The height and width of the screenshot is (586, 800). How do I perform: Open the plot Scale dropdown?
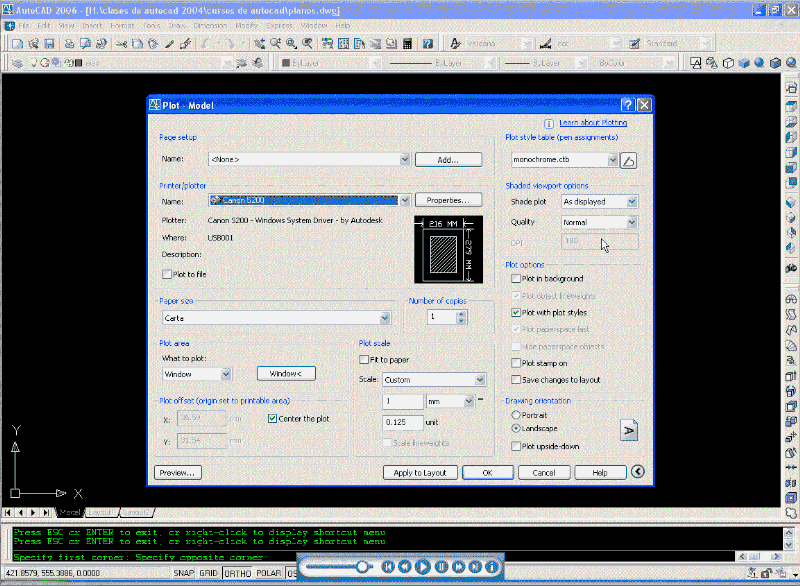(480, 380)
